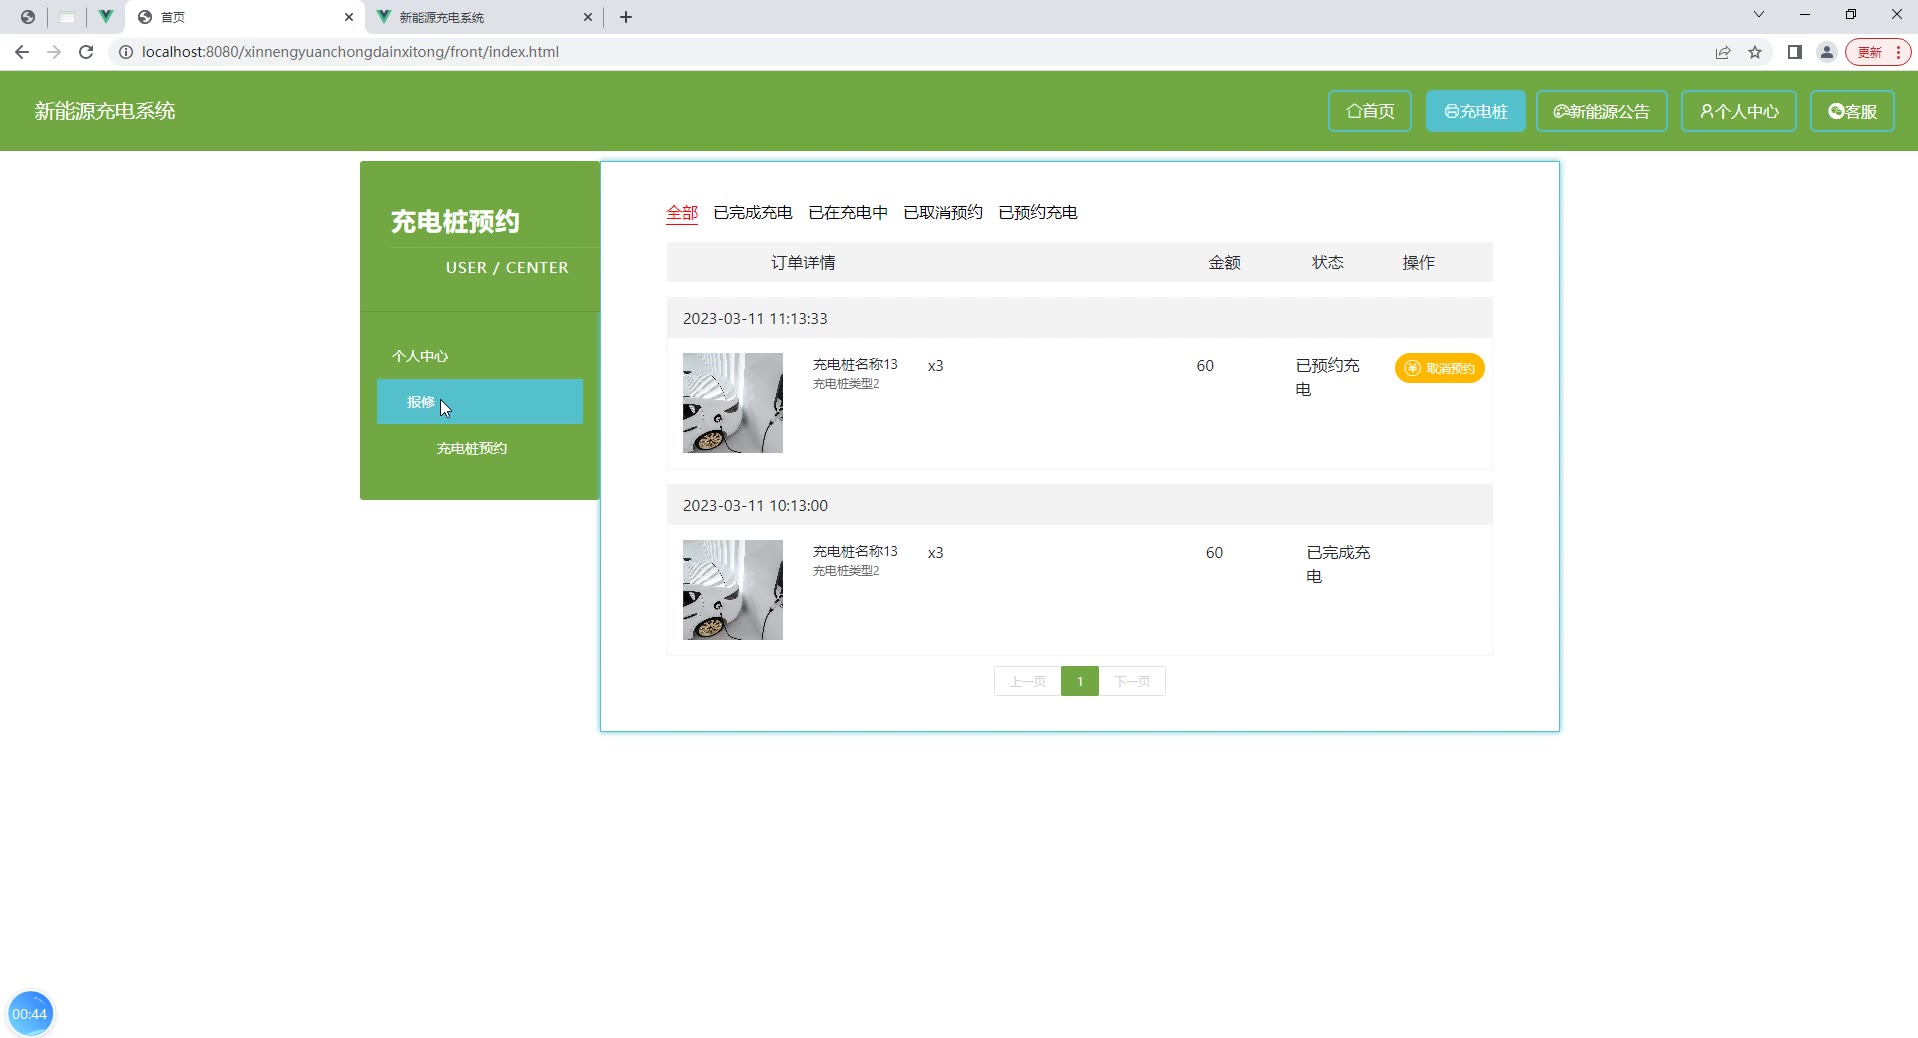Open a new browser tab with plus icon
The width and height of the screenshot is (1918, 1038).
click(626, 17)
